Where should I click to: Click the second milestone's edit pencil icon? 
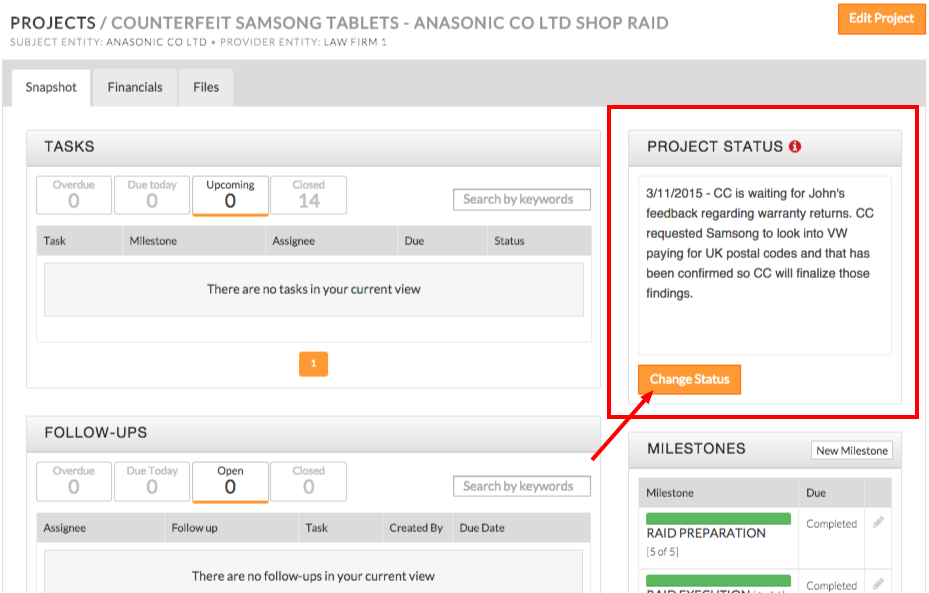tap(878, 584)
